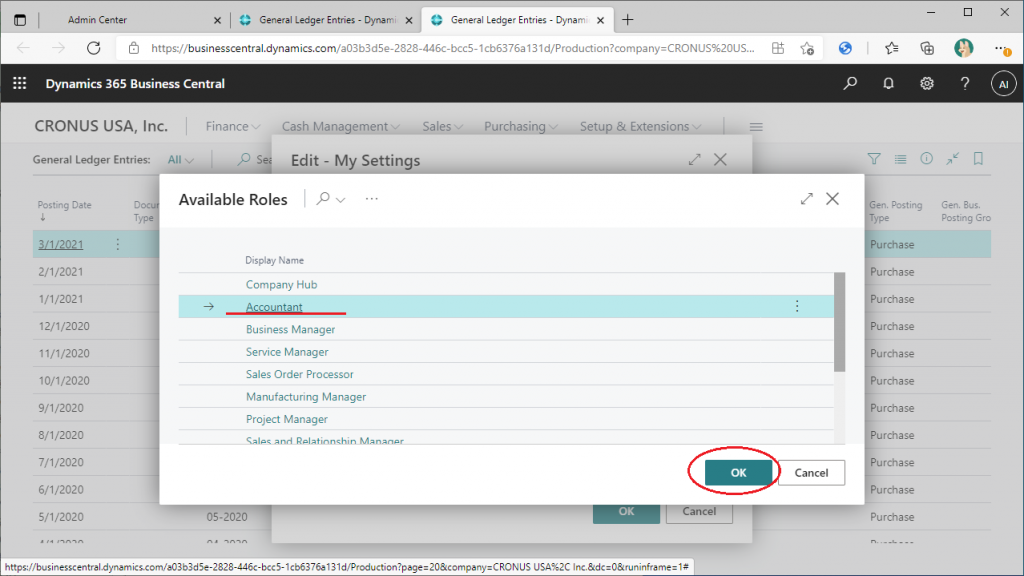Open browser favorites star
The height and width of the screenshot is (576, 1024).
(891, 48)
